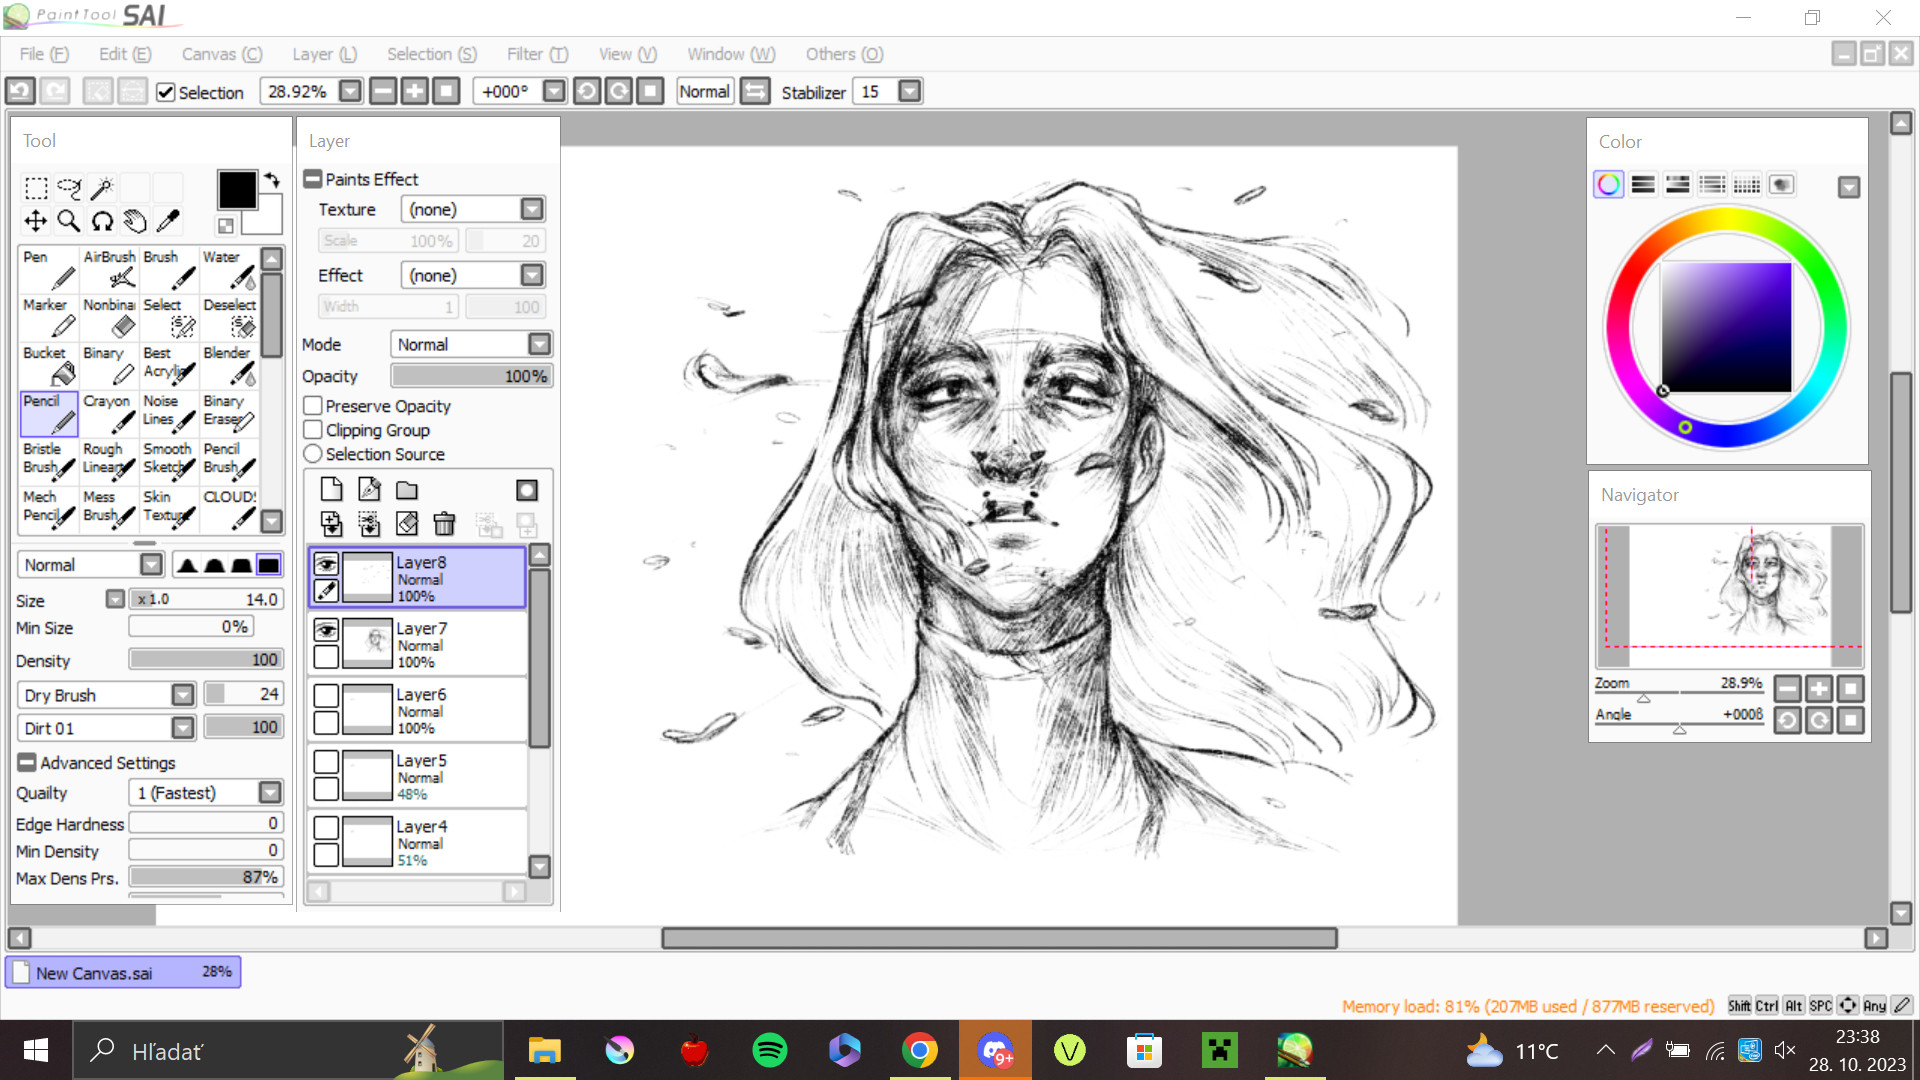The image size is (1920, 1080).
Task: Open the Effect dropdown
Action: (532, 275)
